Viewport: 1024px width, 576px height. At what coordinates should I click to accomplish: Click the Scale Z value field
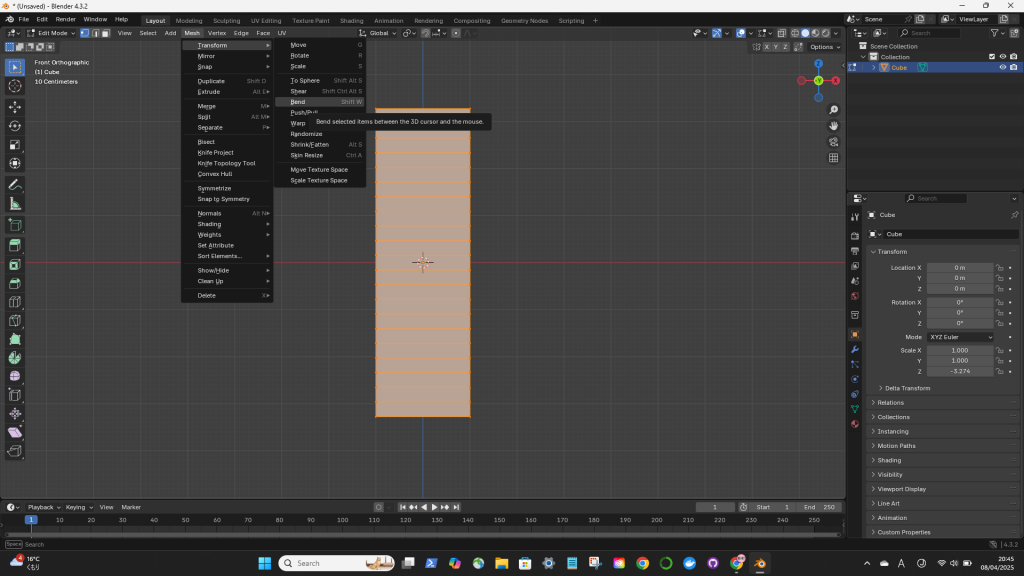[x=959, y=371]
